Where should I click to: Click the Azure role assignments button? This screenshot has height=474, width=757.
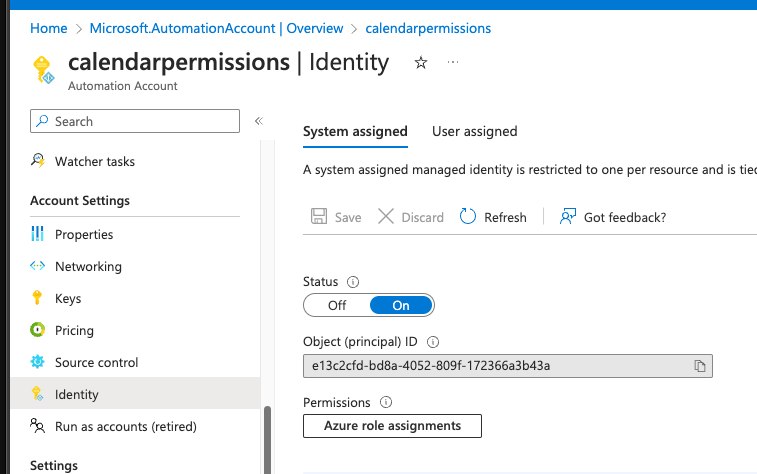(392, 426)
